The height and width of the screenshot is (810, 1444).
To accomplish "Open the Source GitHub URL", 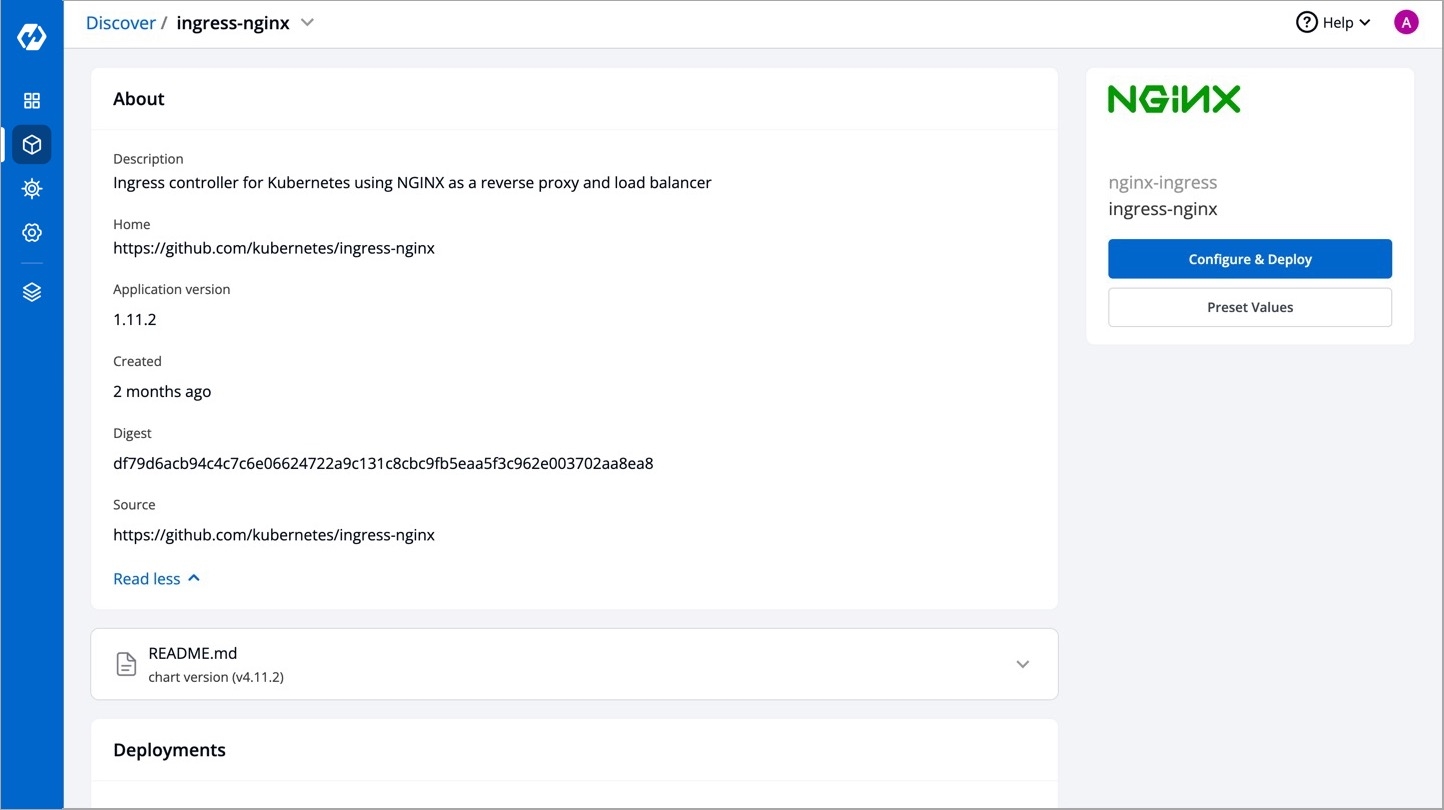I will [274, 535].
